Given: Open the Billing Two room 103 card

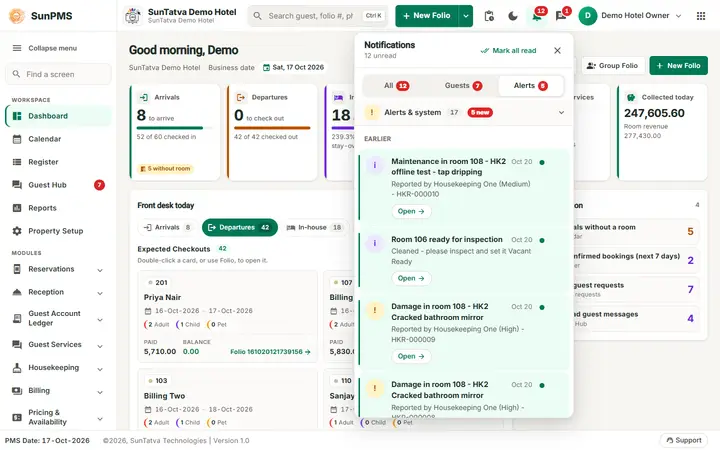Looking at the screenshot, I should pyautogui.click(x=228, y=400).
